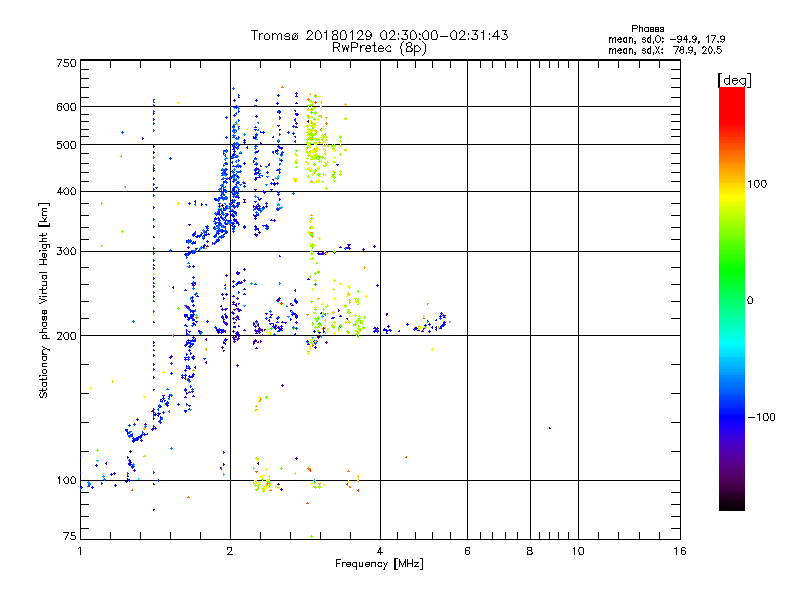Click the colorbar tick label '0'
Image resolution: width=800 pixels, height=600 pixels.
click(750, 301)
